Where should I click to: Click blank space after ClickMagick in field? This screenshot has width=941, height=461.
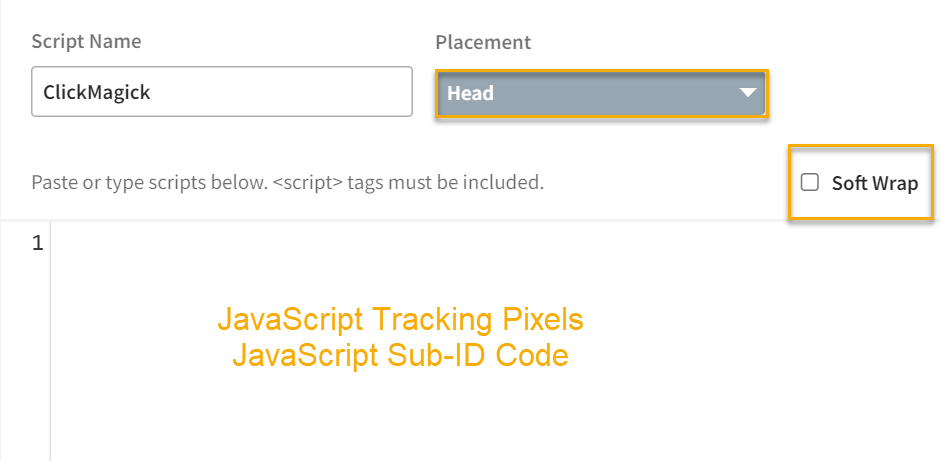point(300,93)
